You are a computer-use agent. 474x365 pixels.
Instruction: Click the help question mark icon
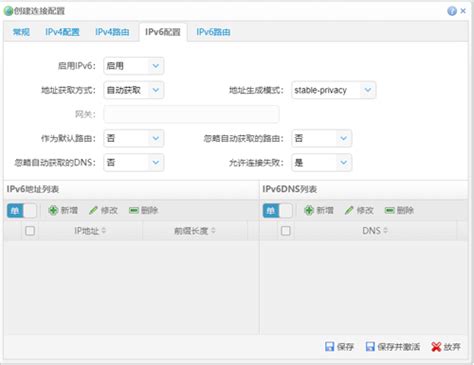coord(452,11)
